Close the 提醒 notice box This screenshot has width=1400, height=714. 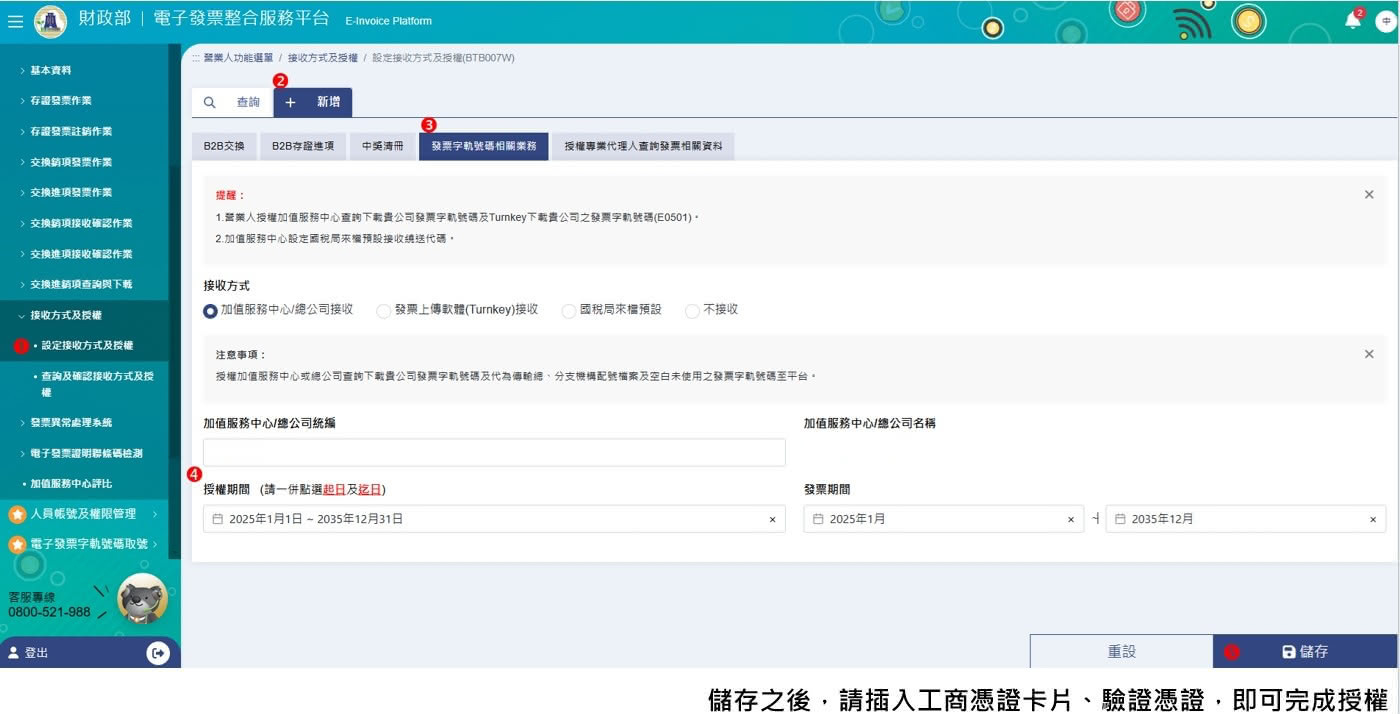[1369, 195]
